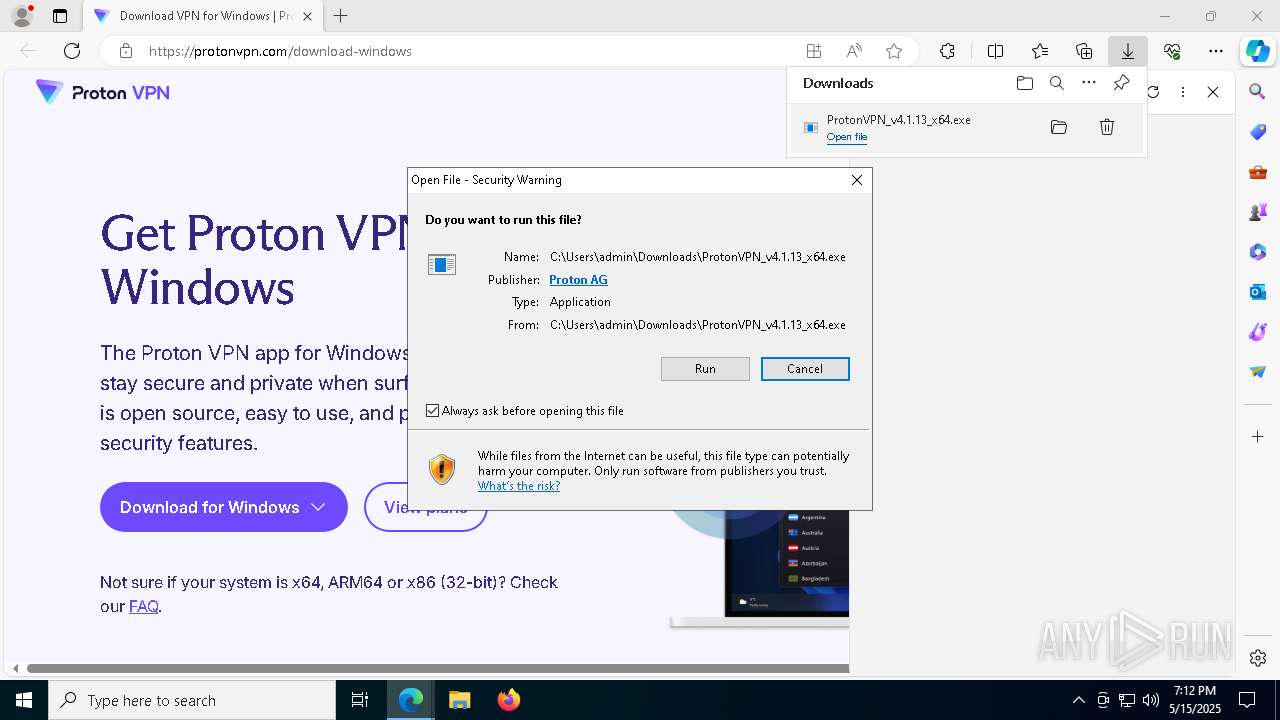
Task: Open sidebar settings gear icon
Action: [1258, 658]
